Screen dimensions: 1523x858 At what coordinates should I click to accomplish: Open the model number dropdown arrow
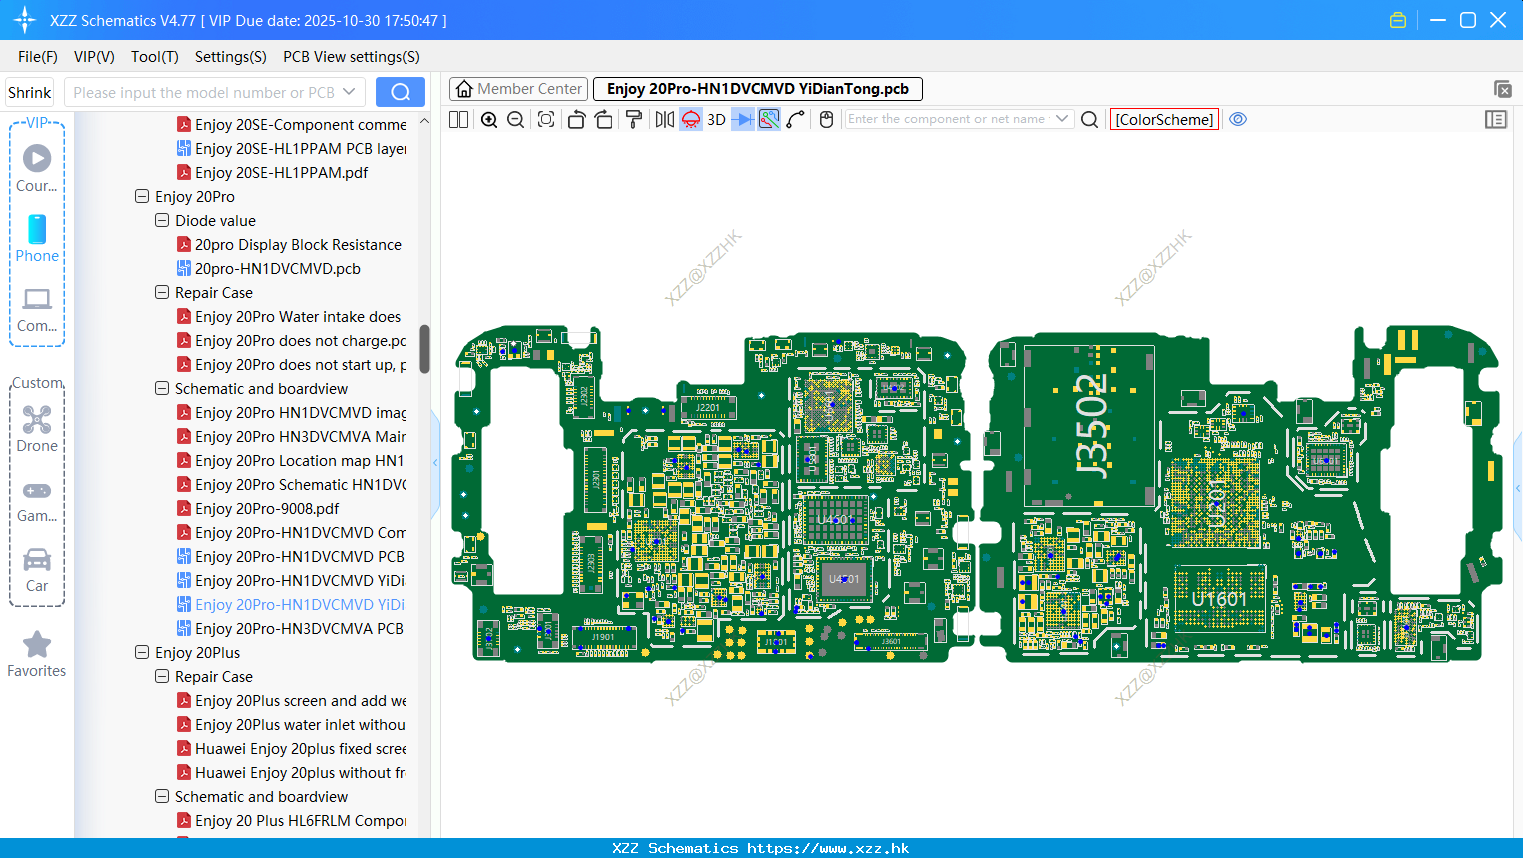(x=349, y=92)
